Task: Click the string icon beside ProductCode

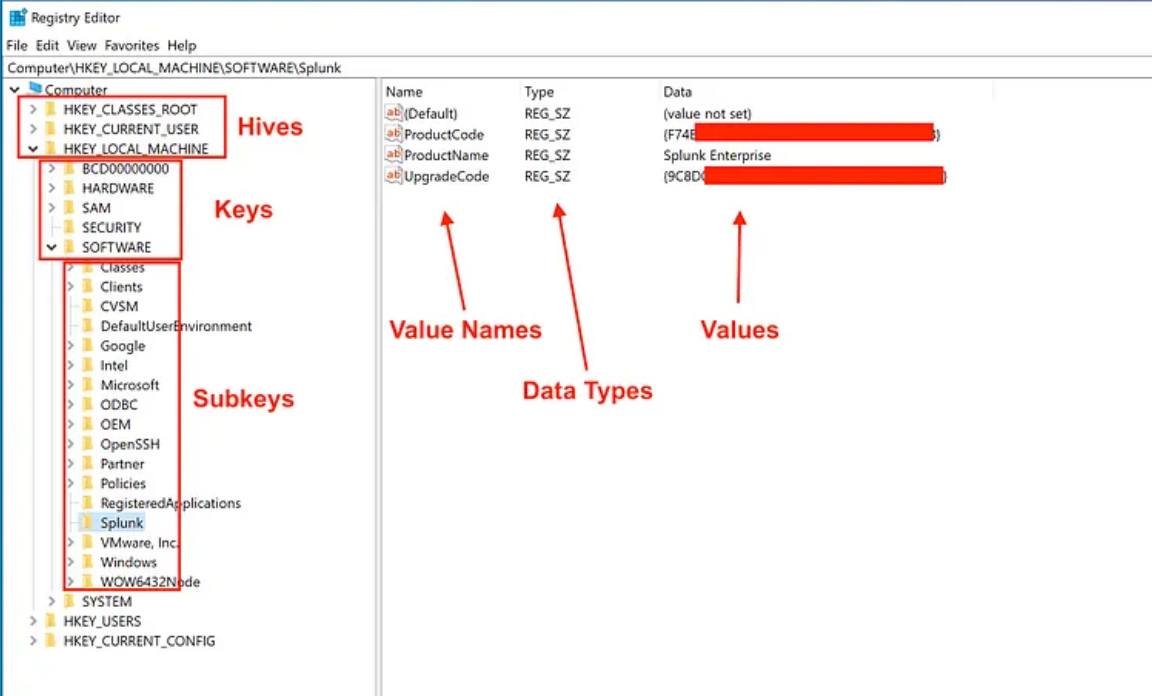Action: tap(393, 134)
